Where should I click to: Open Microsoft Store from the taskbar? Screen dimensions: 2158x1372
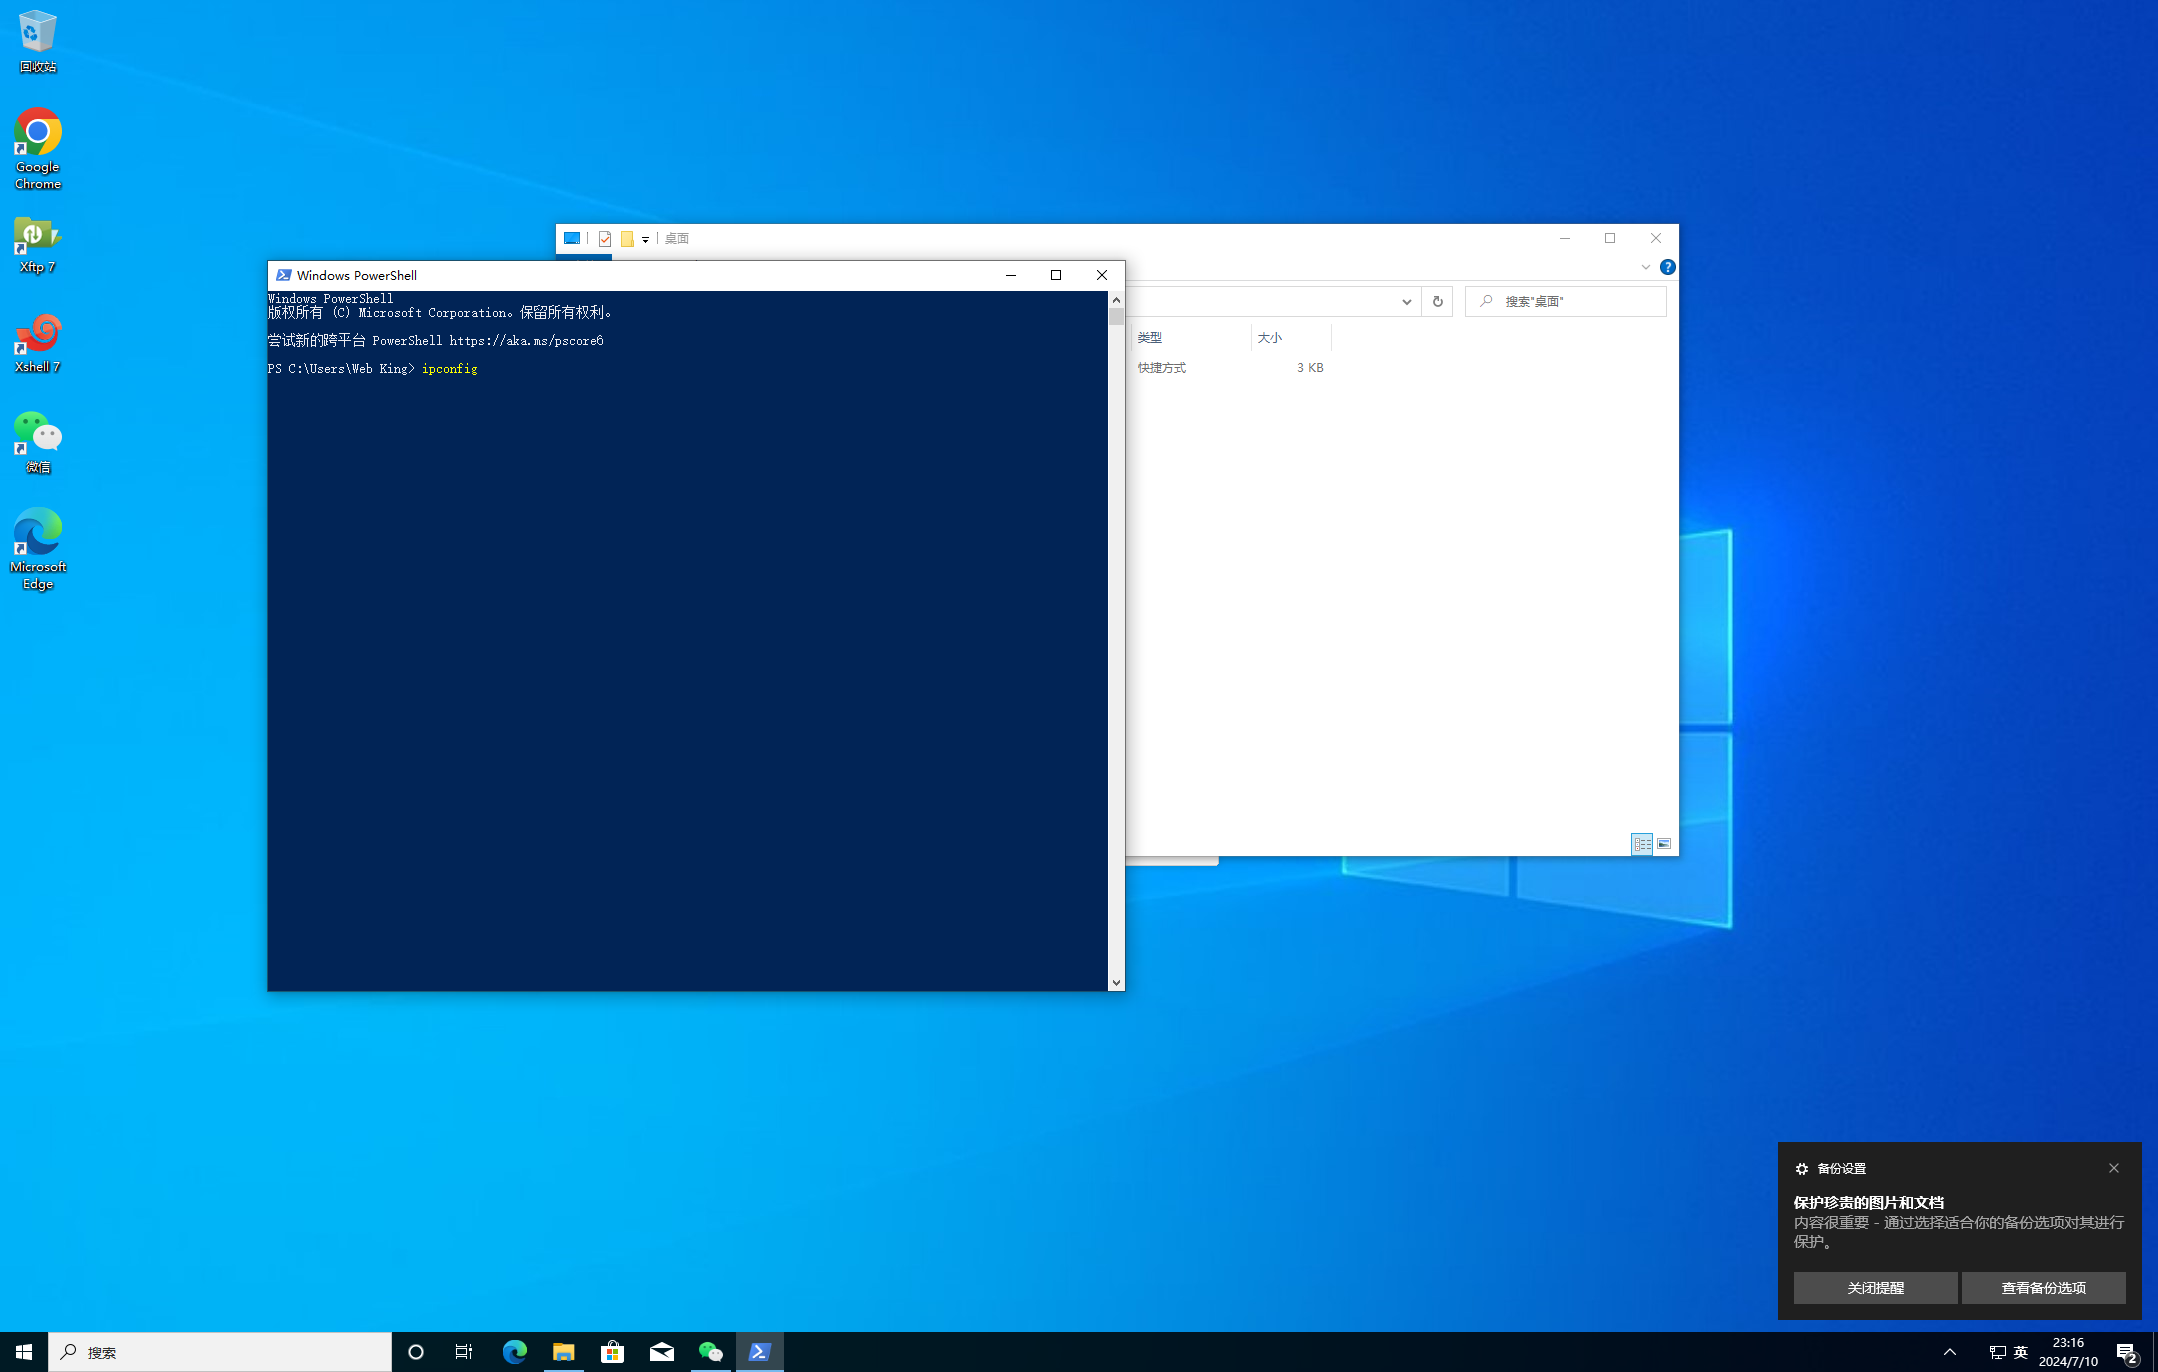tap(612, 1352)
